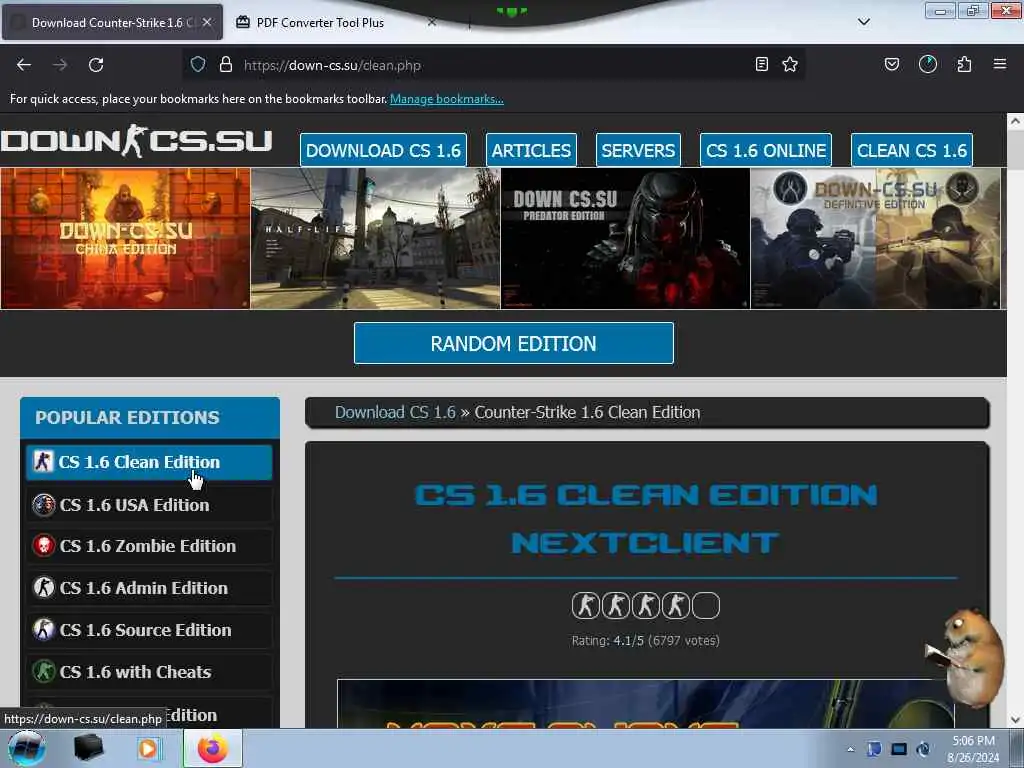Click the Source Edition soldier icon
Viewport: 1024px width, 768px height.
(44, 630)
